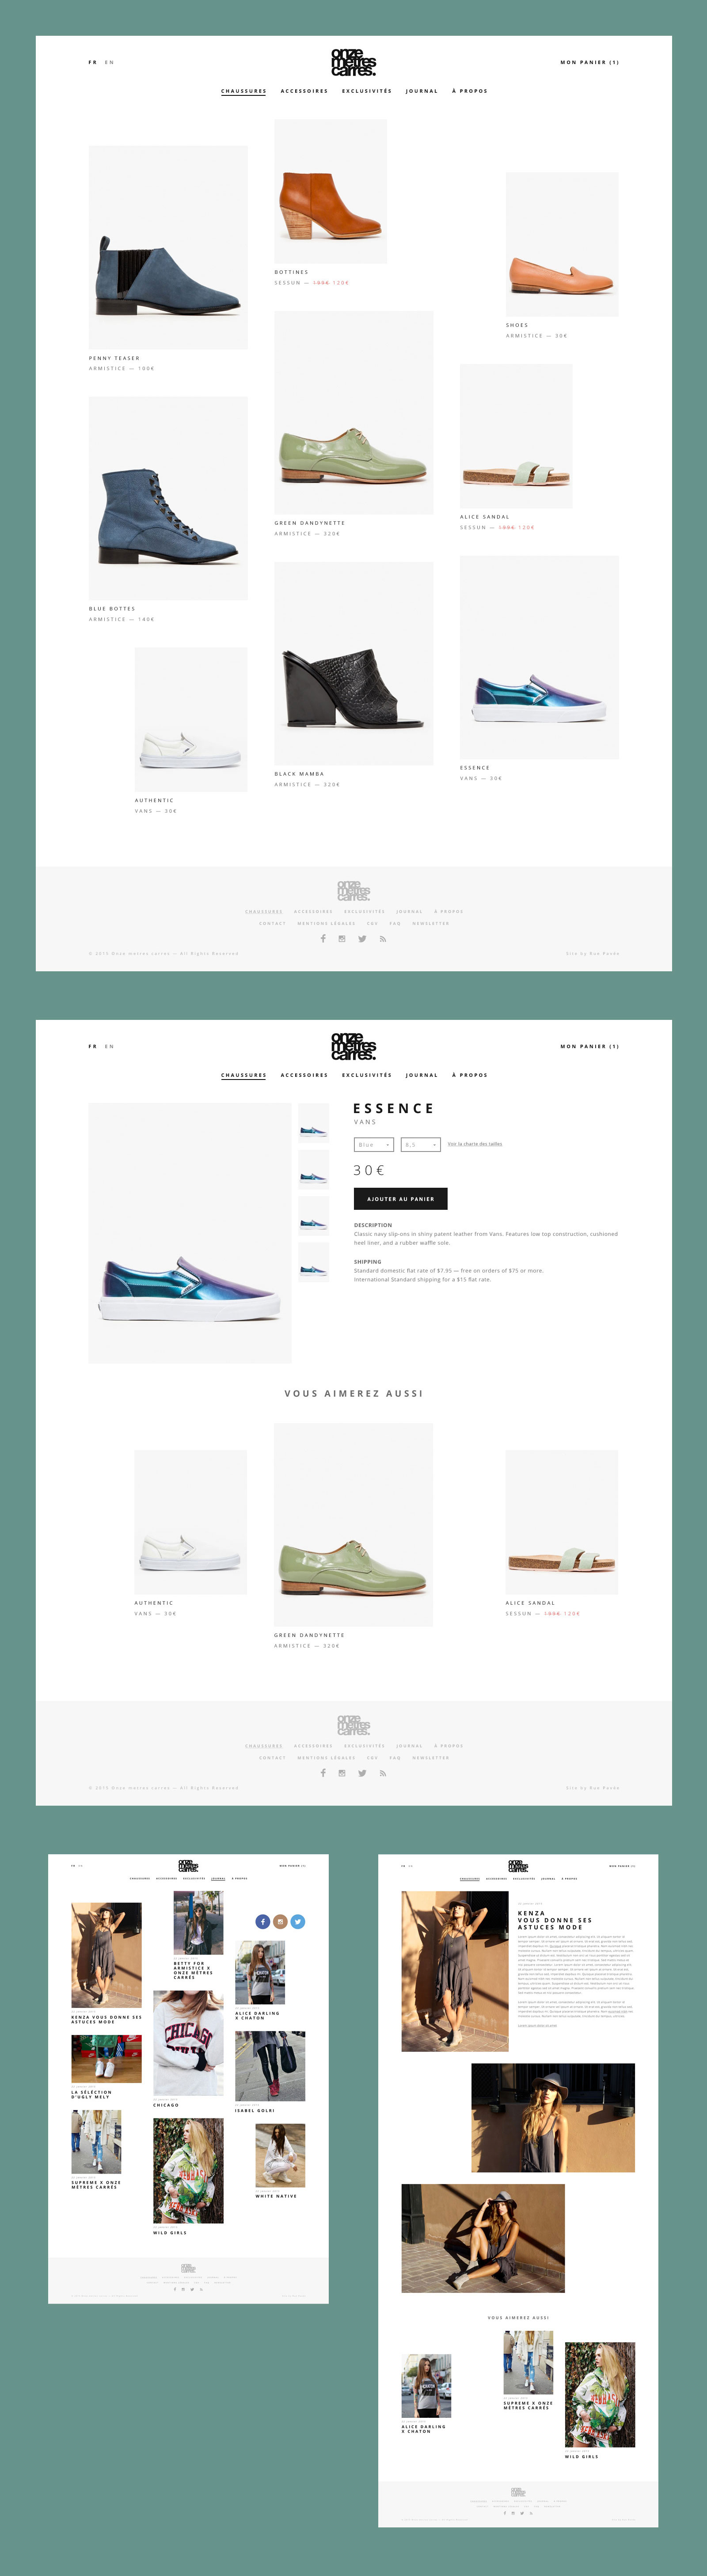Image resolution: width=707 pixels, height=2576 pixels.
Task: Open Instagram icon in shoe listing page footer
Action: (x=342, y=938)
